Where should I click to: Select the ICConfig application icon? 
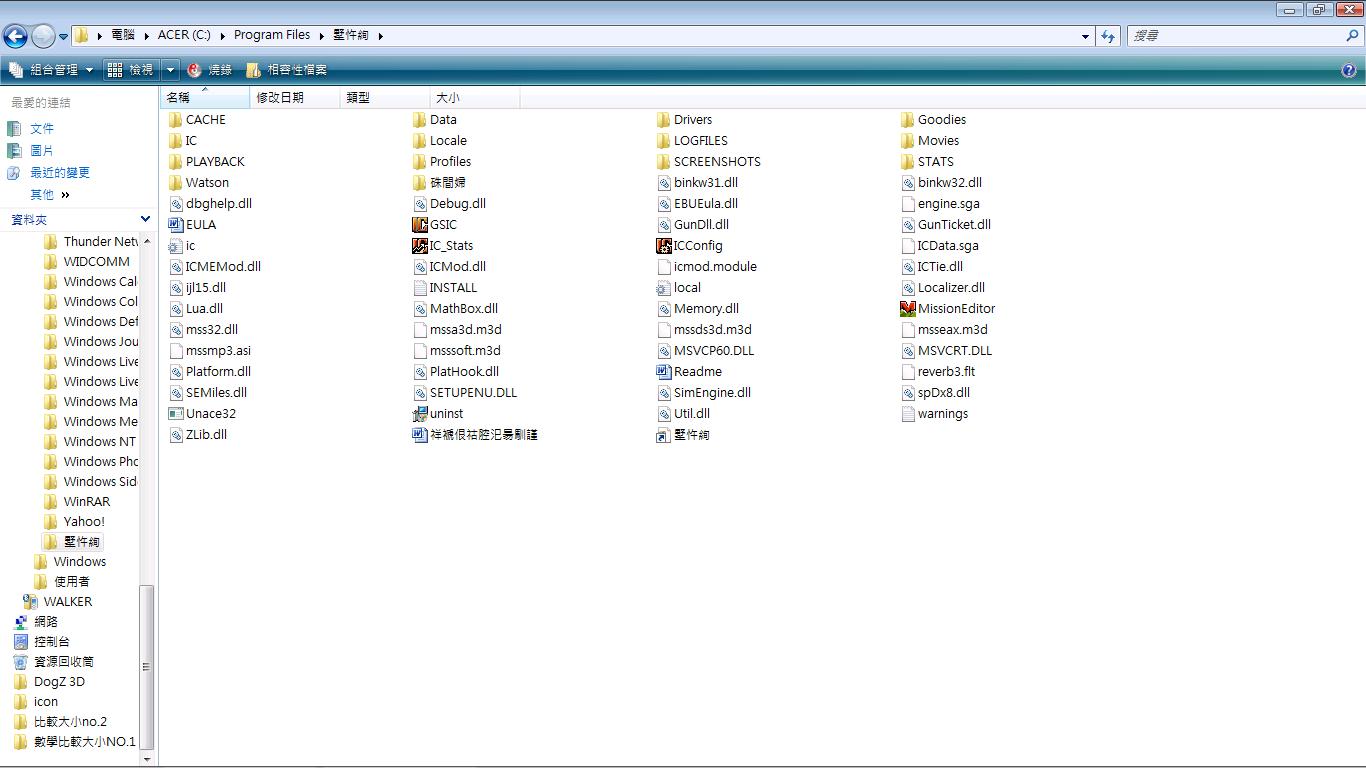coord(664,246)
